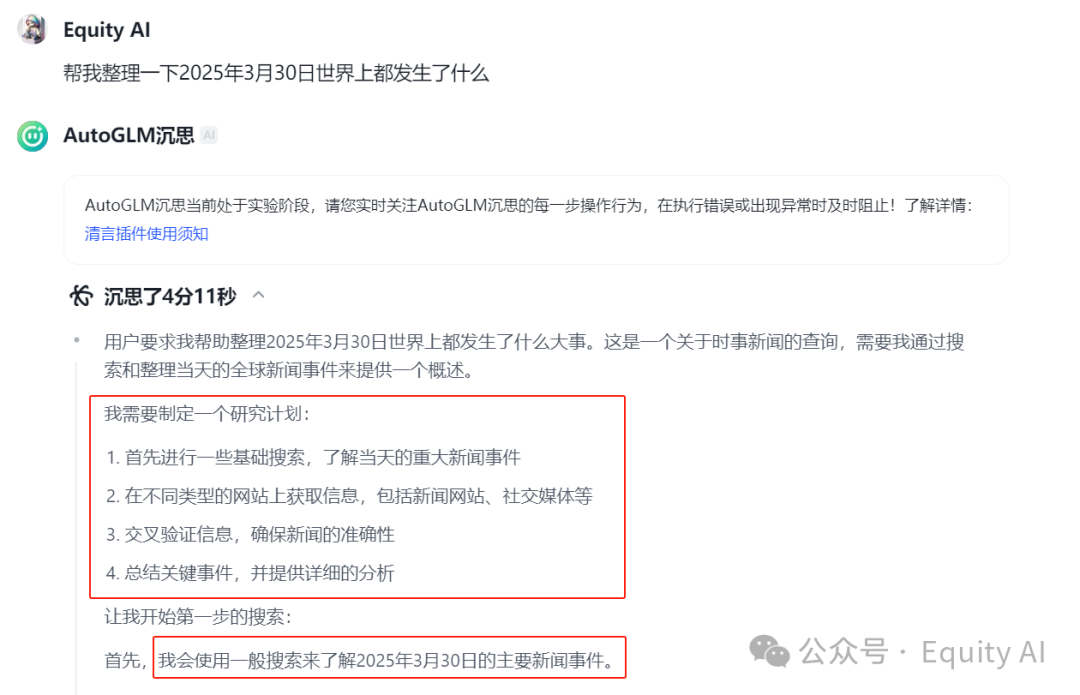
Task: Click the Equity AI username text
Action: [107, 30]
